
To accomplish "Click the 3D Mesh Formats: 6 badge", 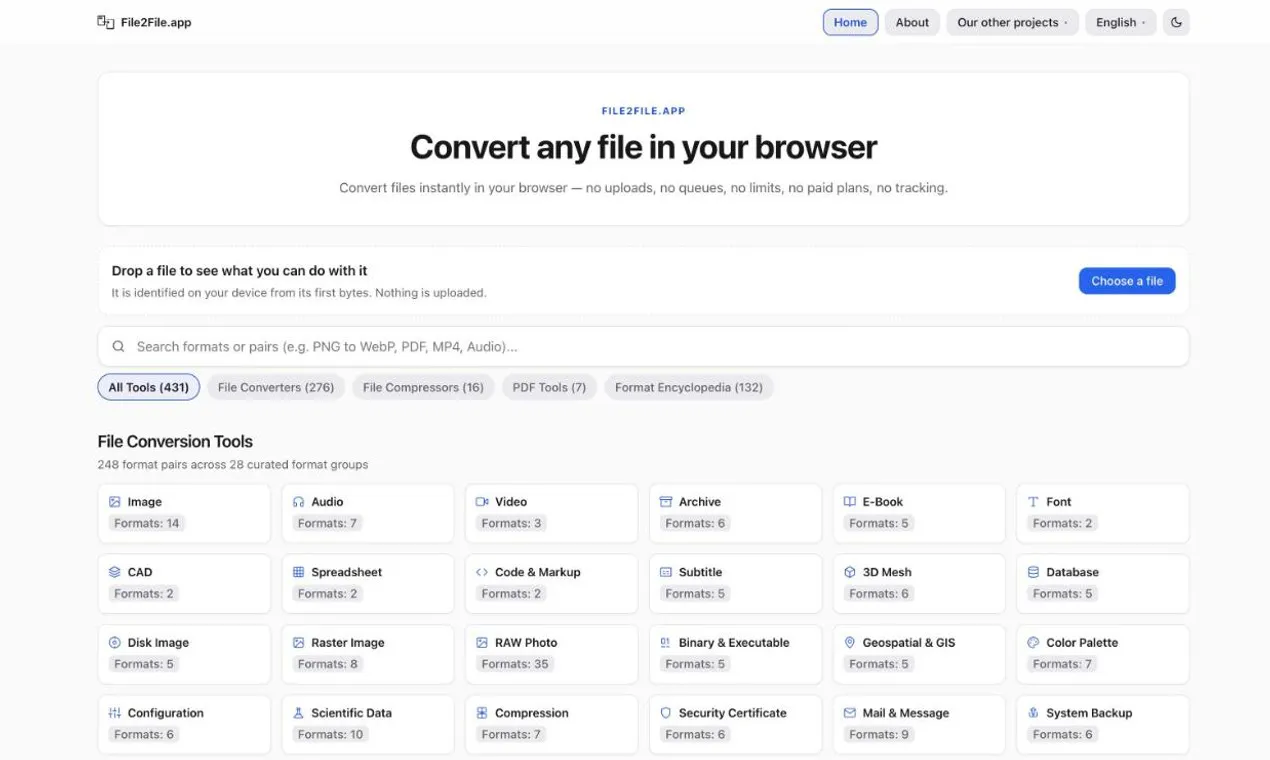I will coord(879,593).
